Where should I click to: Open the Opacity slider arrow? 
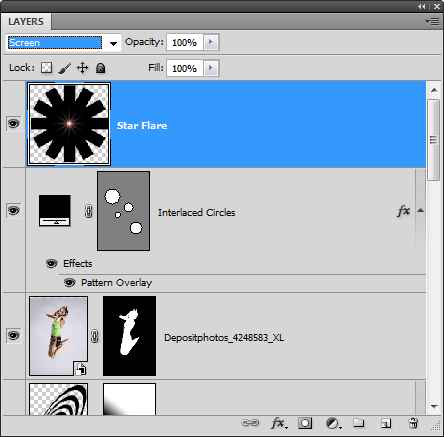tap(211, 42)
